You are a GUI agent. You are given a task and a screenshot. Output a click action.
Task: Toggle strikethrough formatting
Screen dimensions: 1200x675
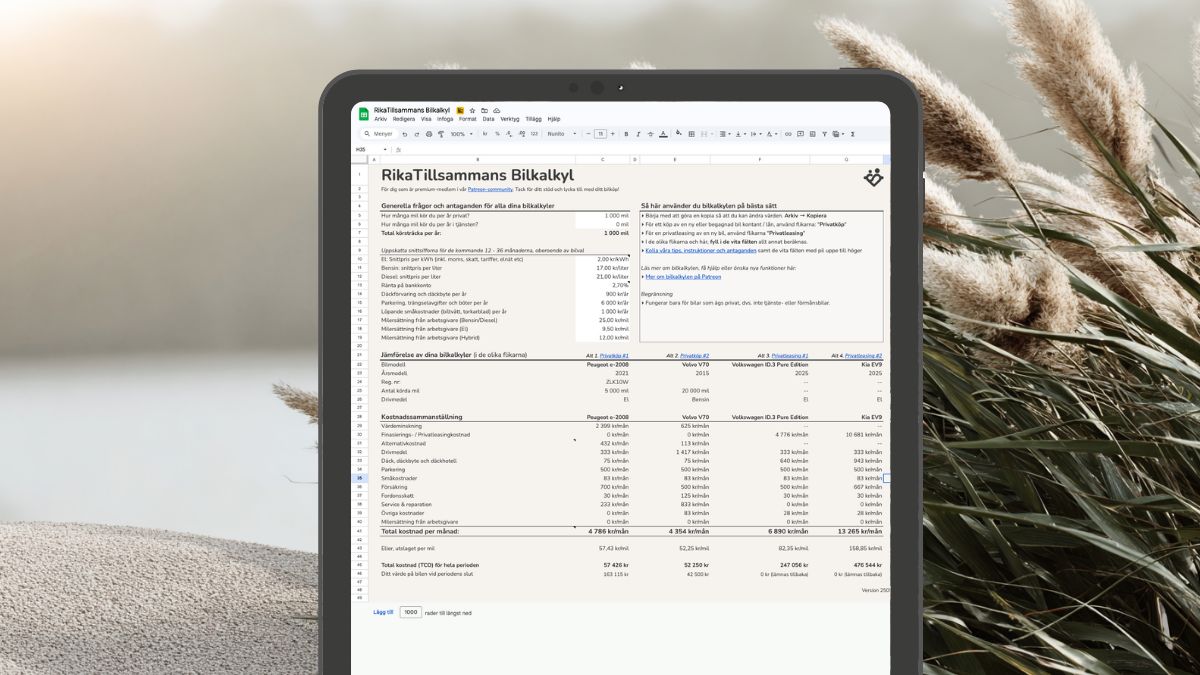[x=650, y=134]
